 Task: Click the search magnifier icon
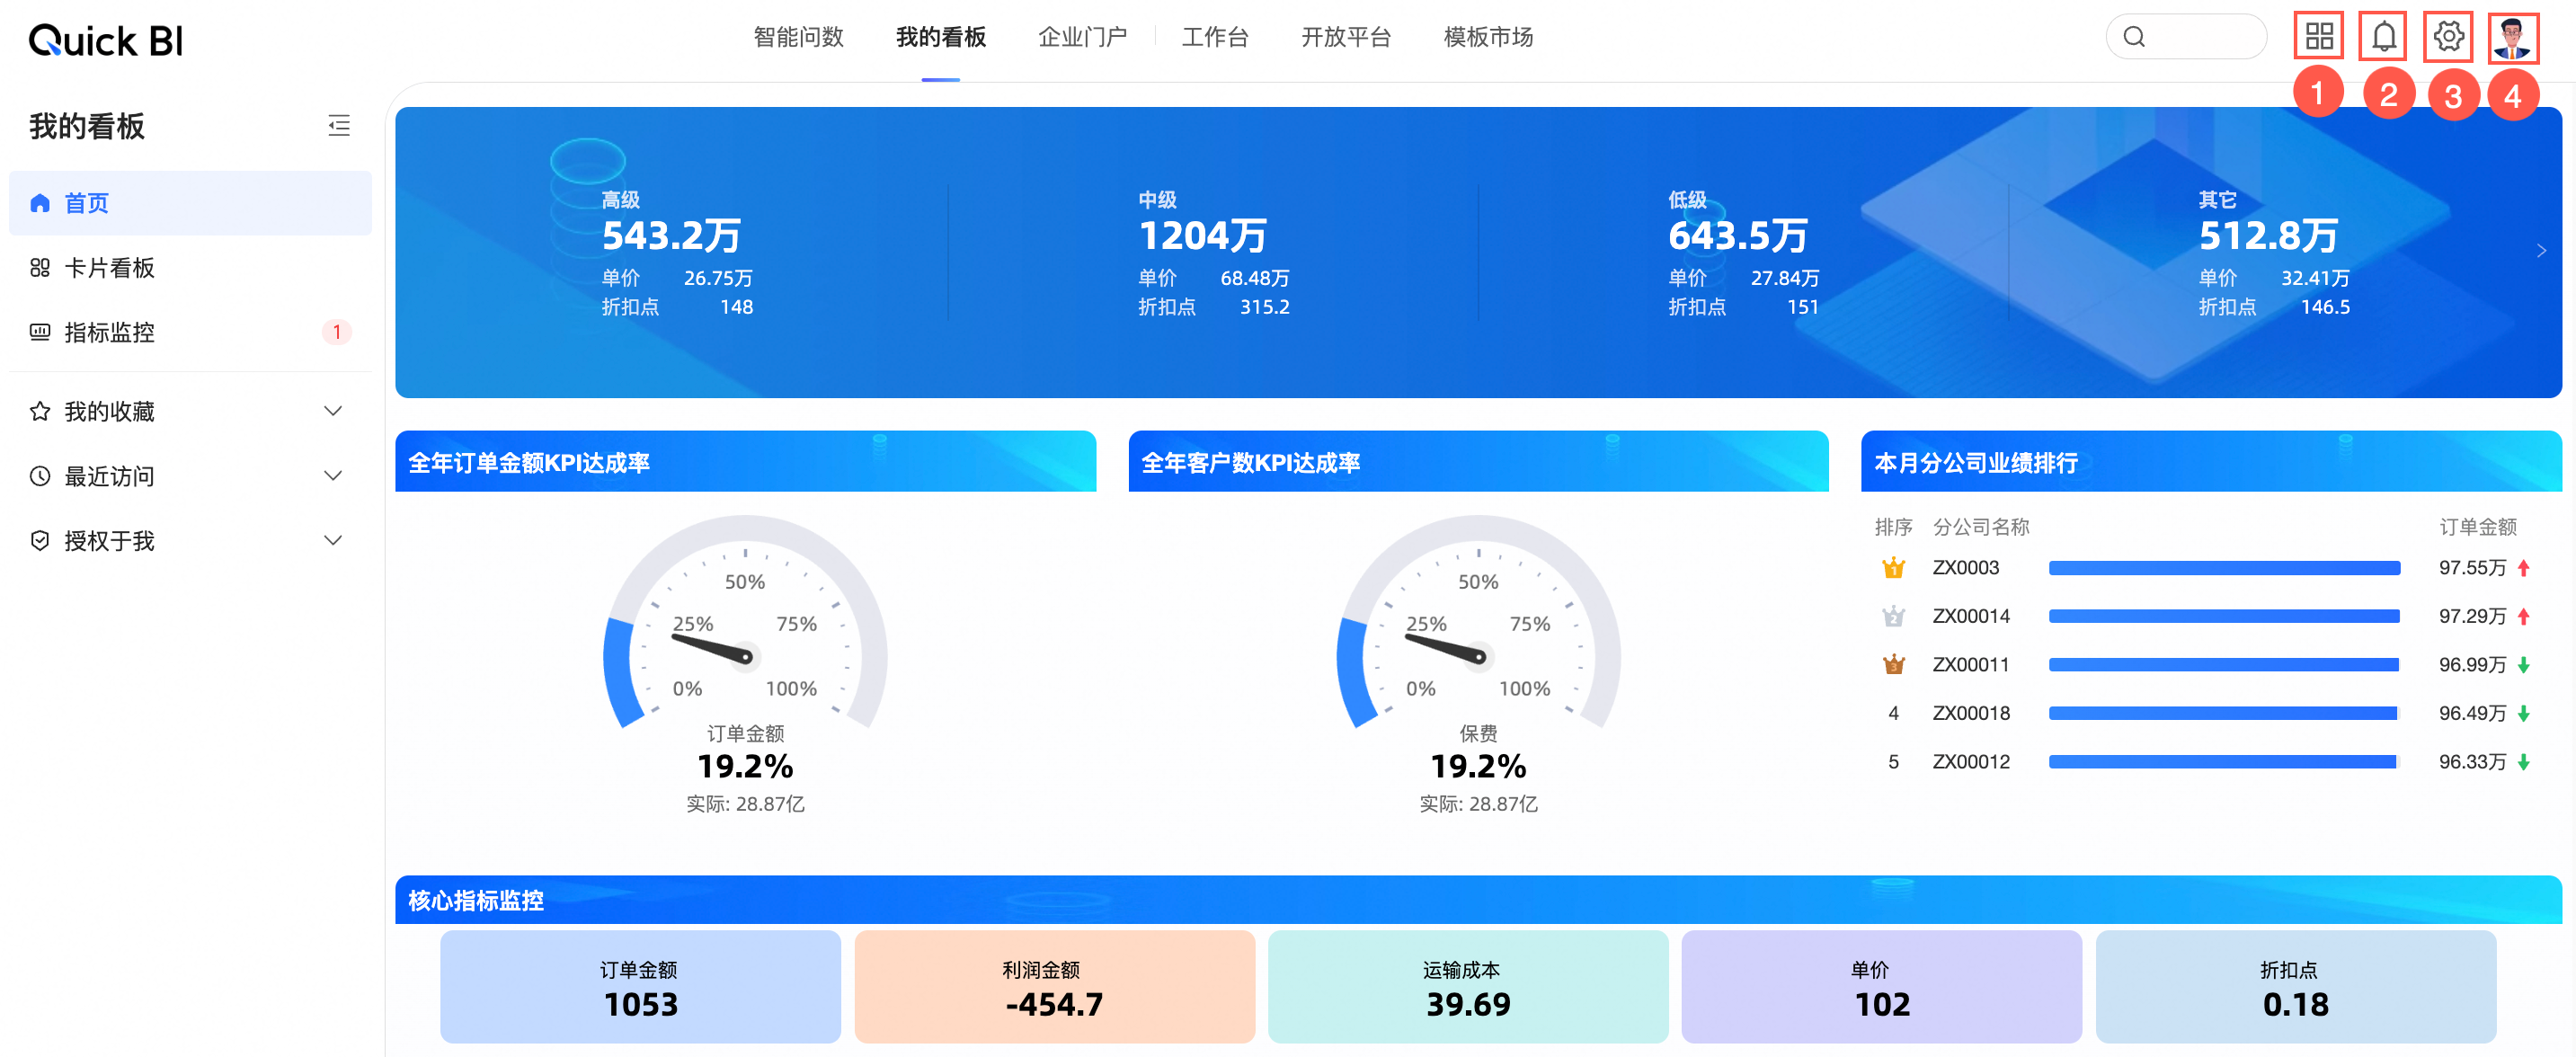click(2134, 37)
